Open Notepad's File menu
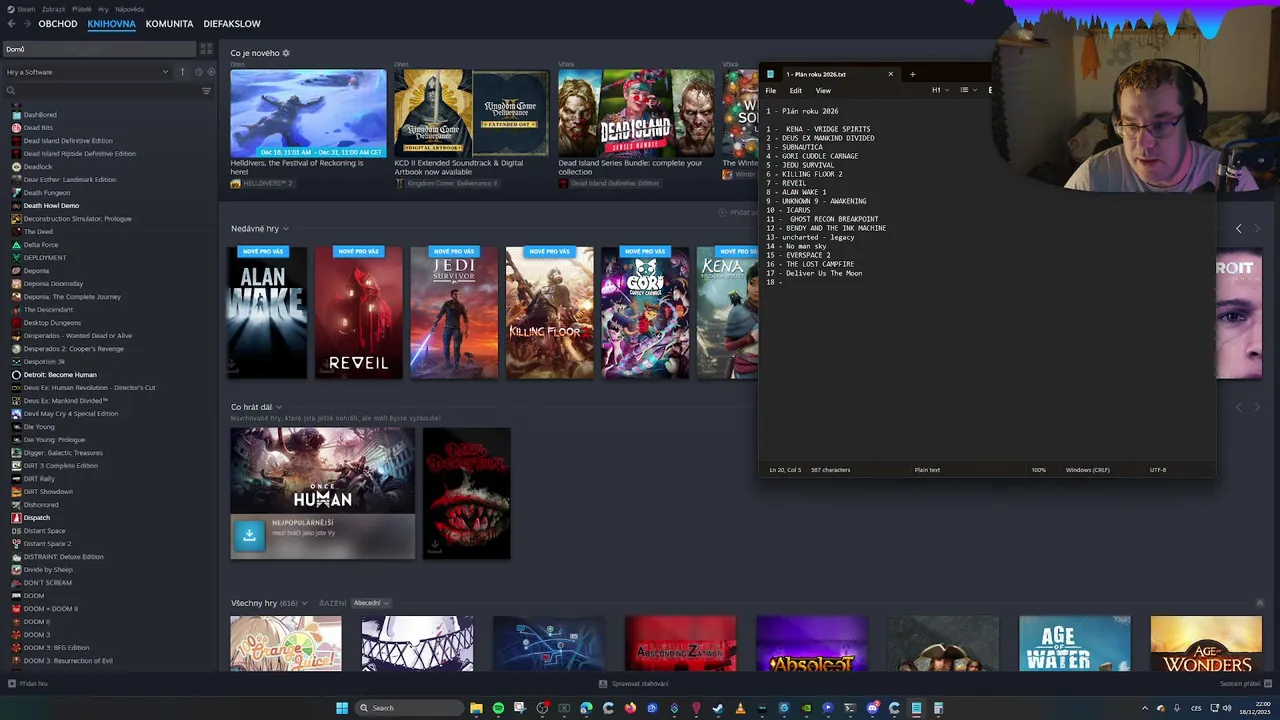 (771, 90)
